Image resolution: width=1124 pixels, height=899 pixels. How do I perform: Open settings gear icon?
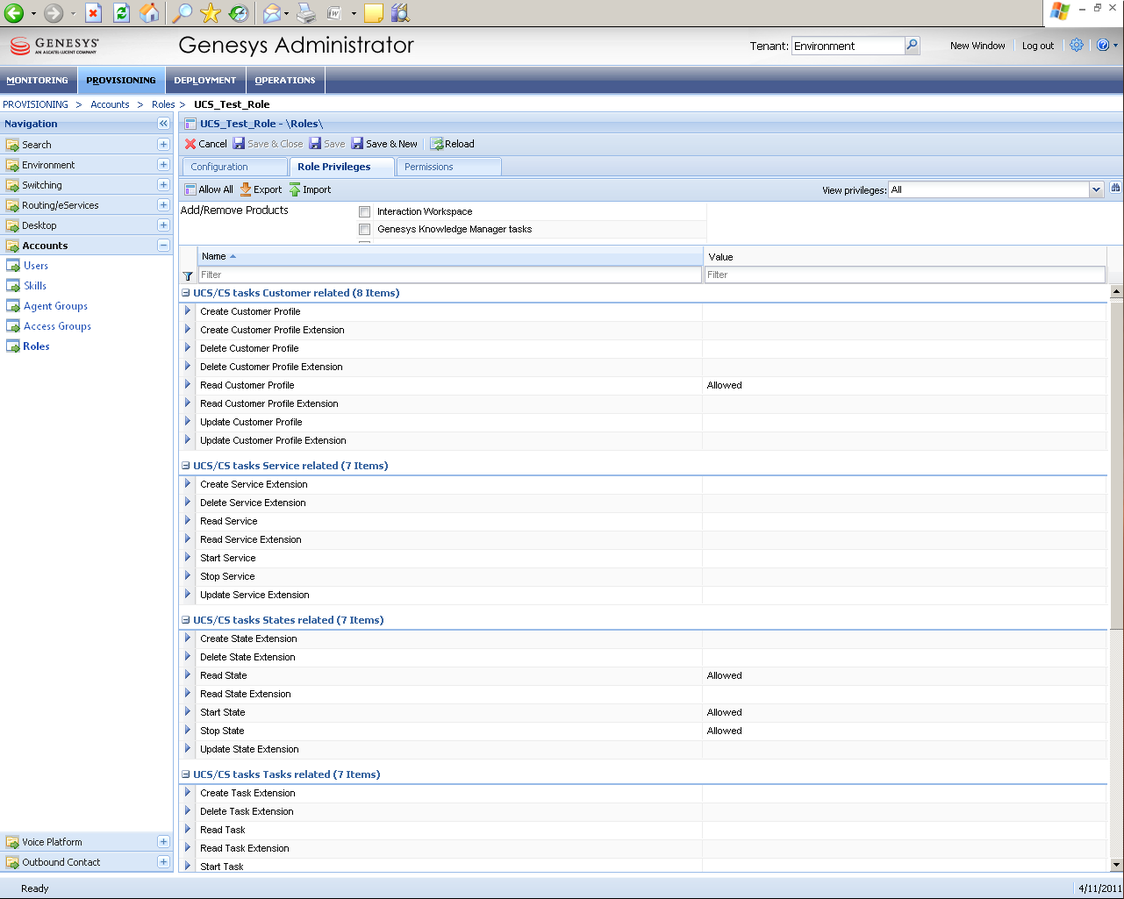(1076, 45)
